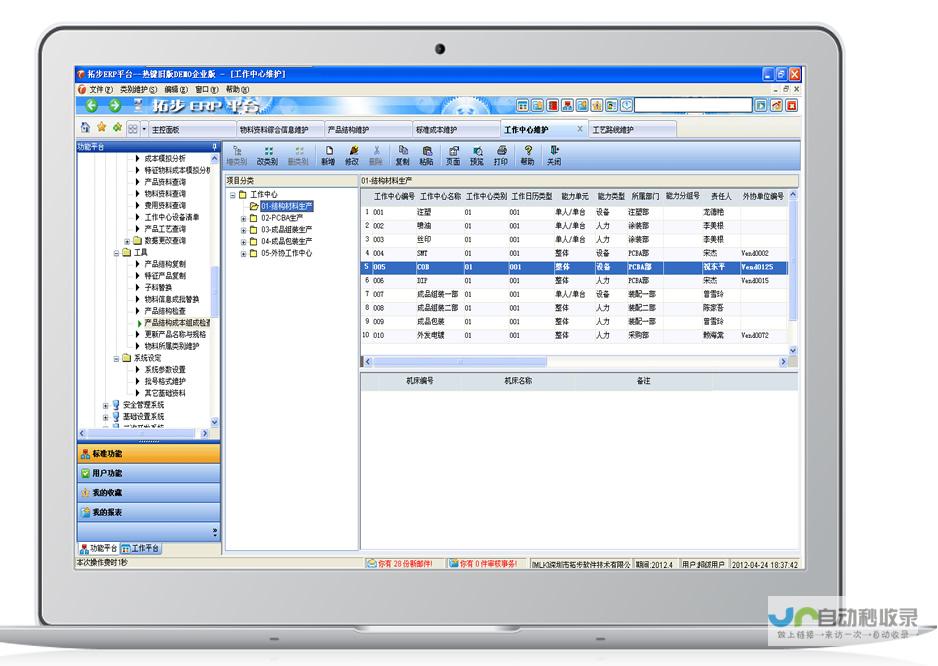The height and width of the screenshot is (666, 938).
Task: Collapse the 工作中心 root node
Action: tap(233, 195)
